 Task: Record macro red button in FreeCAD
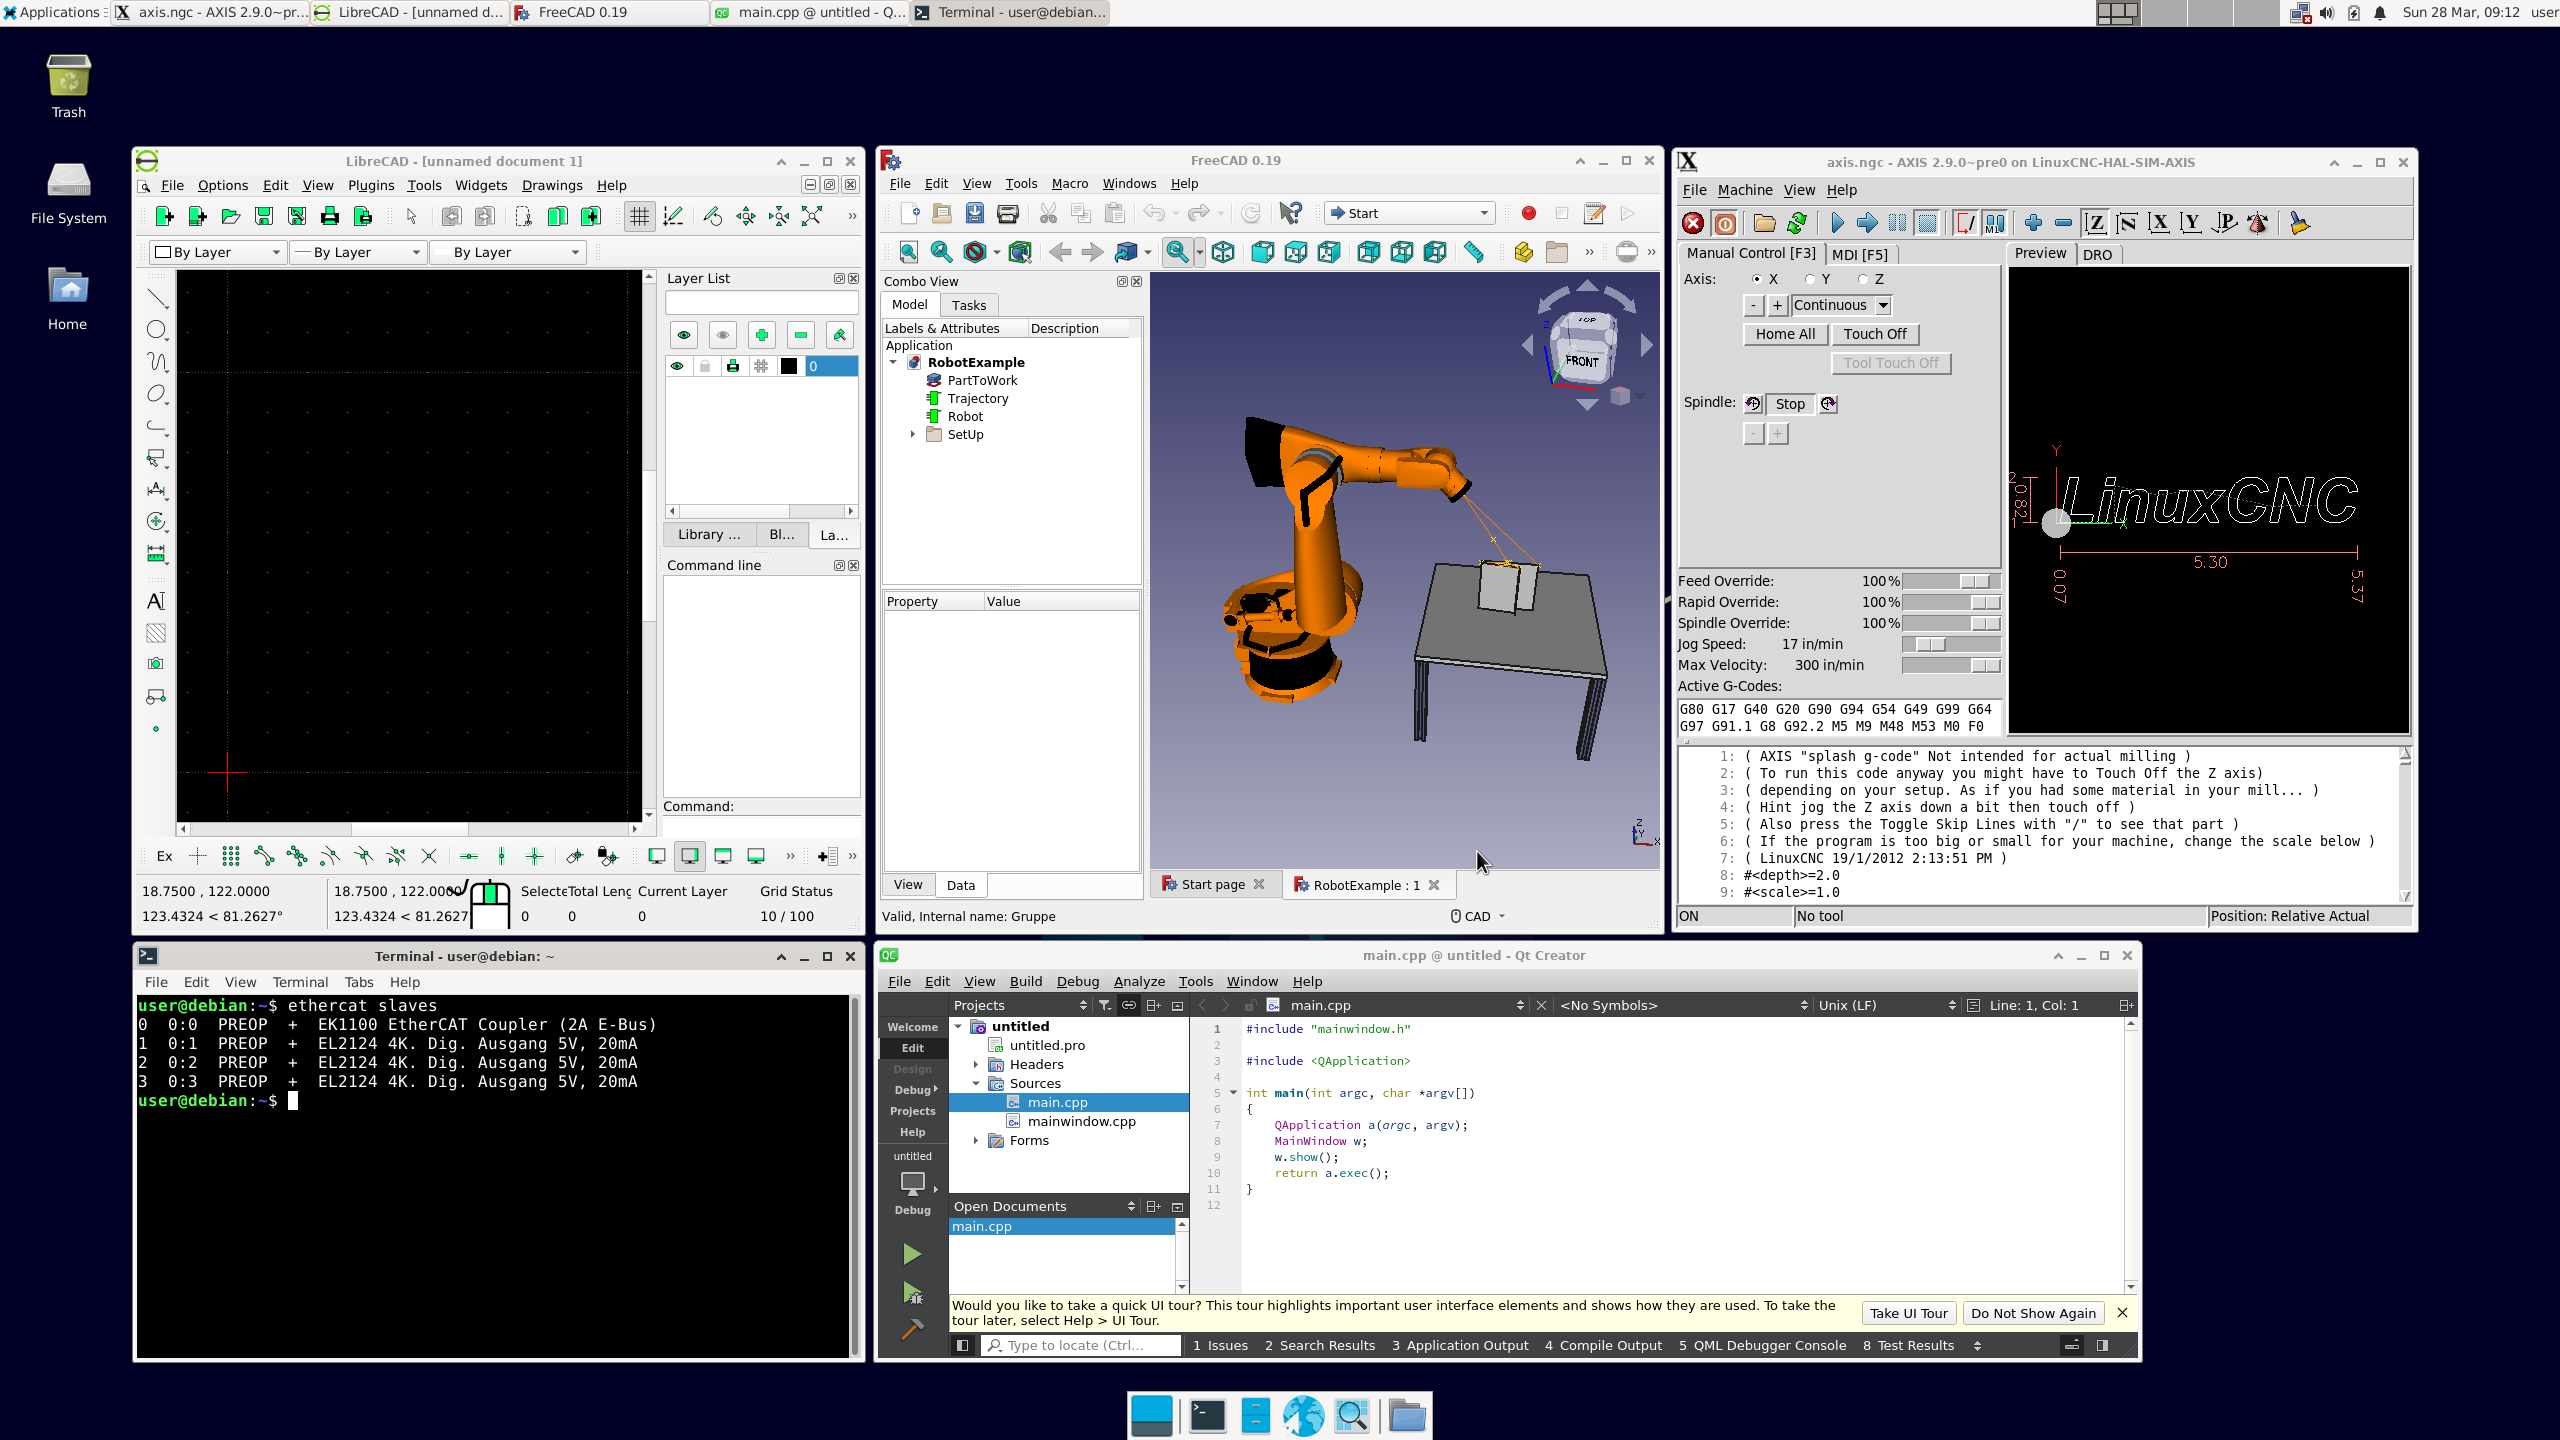[1528, 213]
